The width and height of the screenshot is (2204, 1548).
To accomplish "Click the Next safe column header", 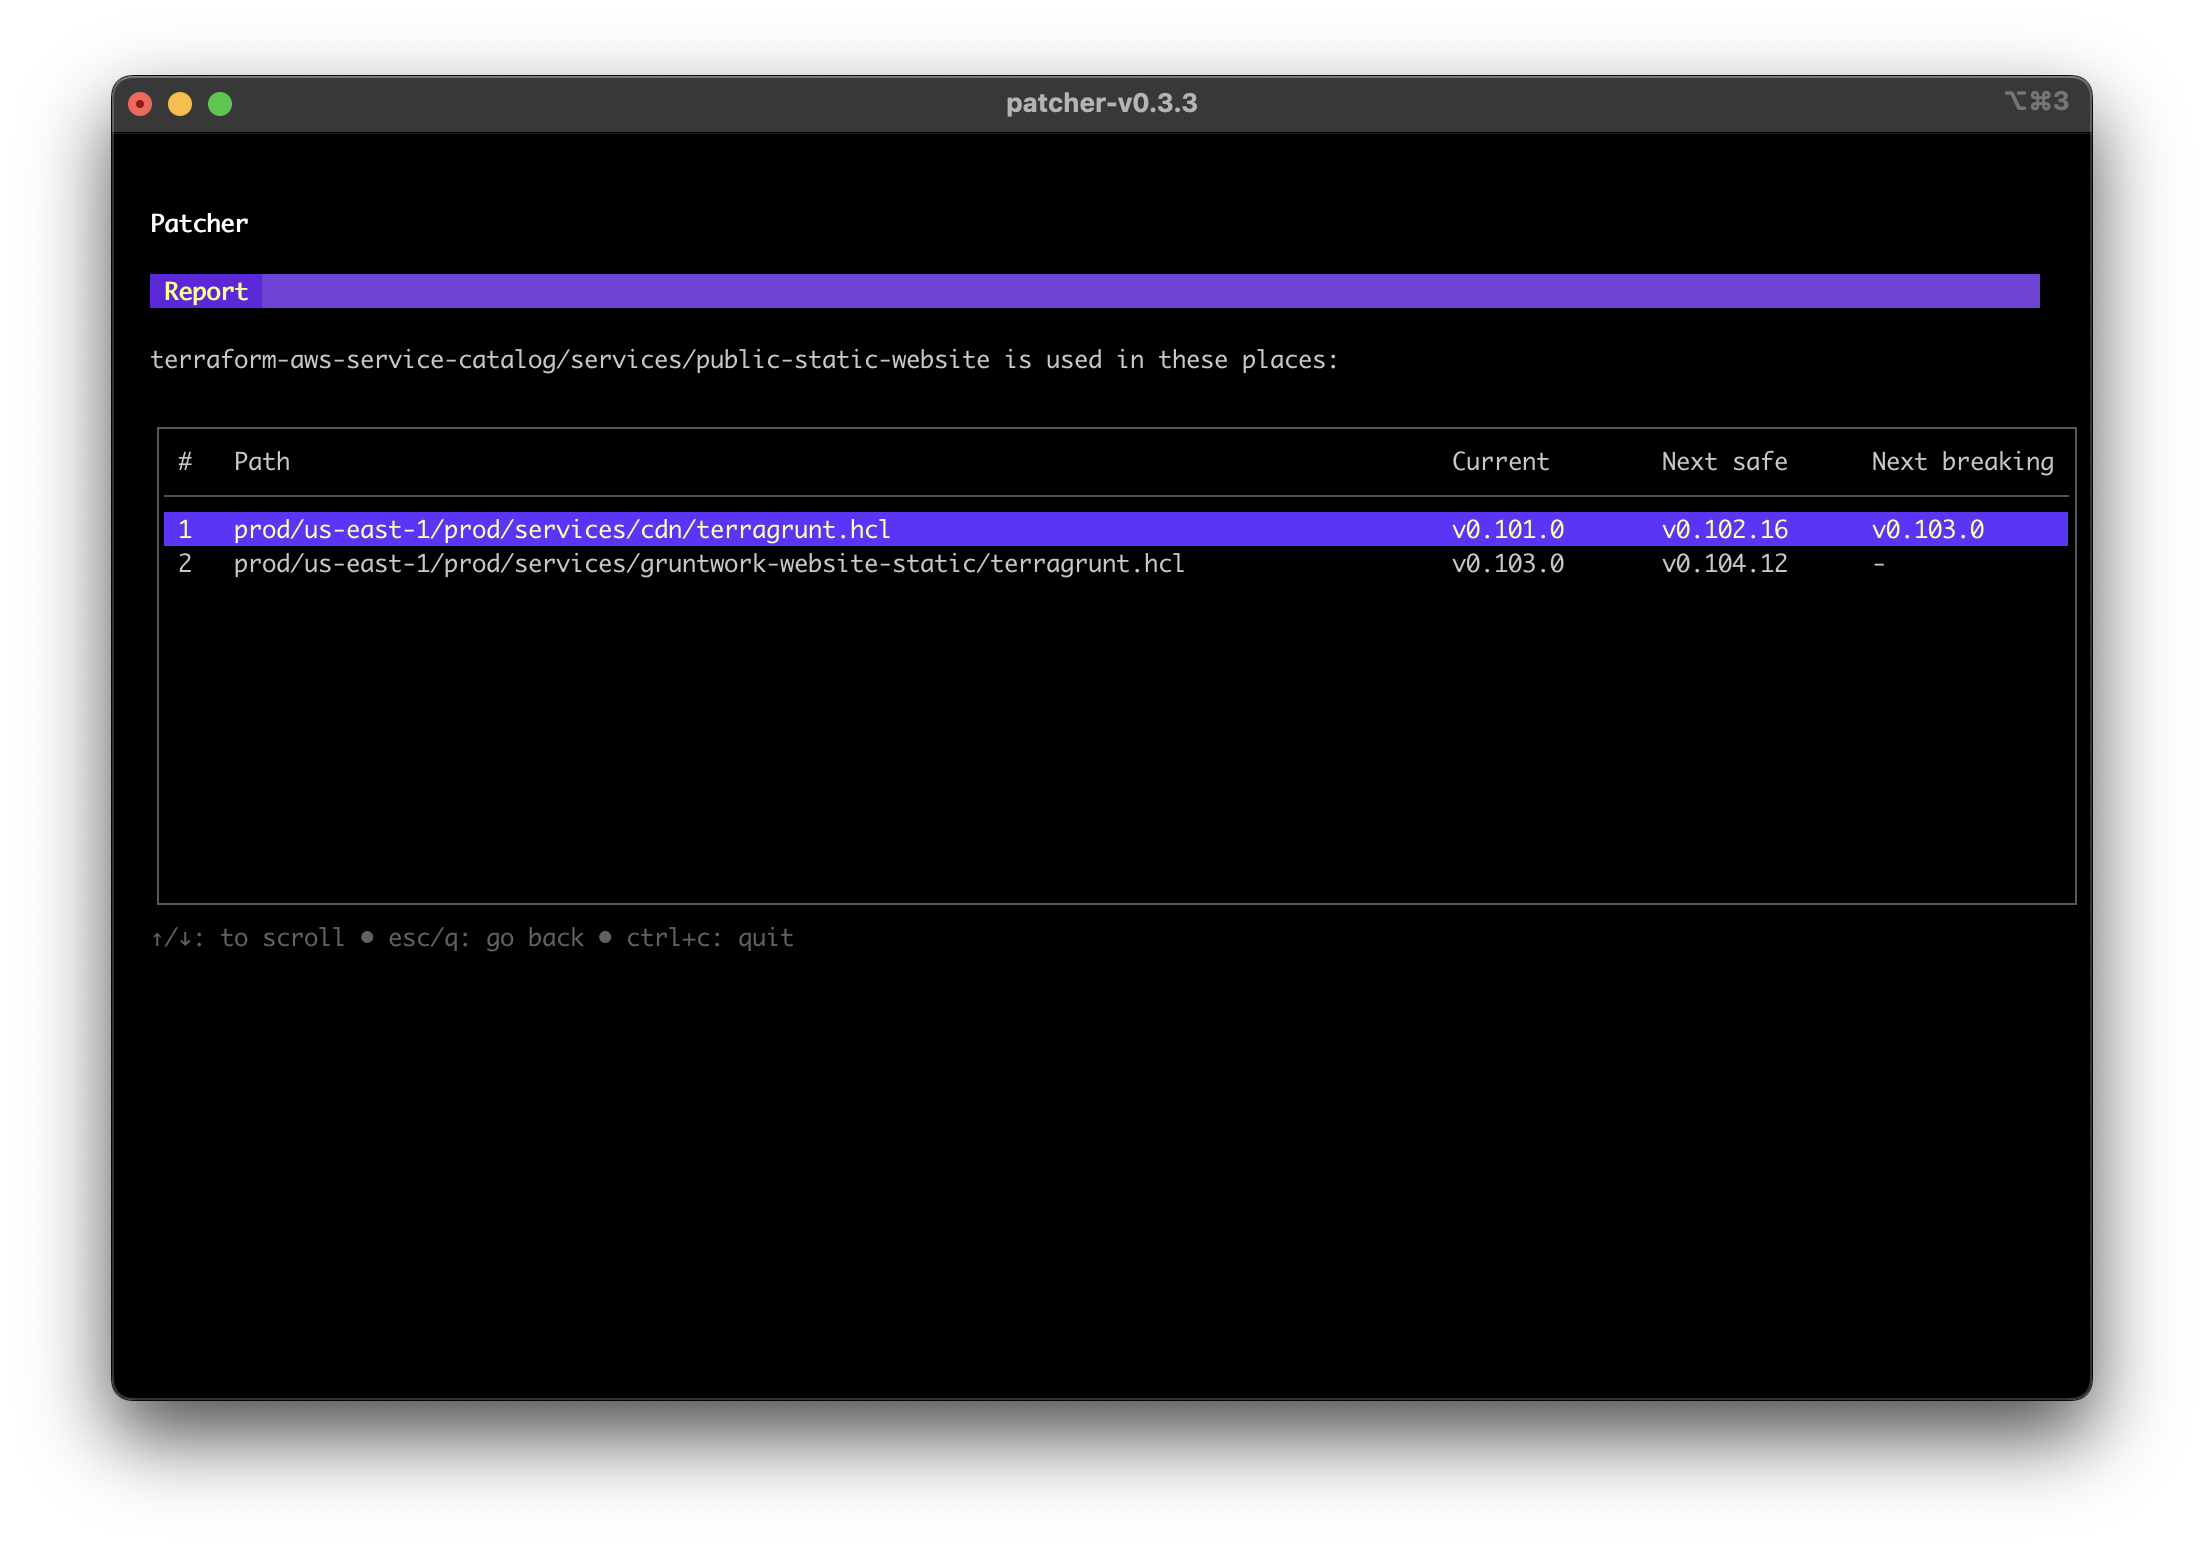I will click(1723, 461).
